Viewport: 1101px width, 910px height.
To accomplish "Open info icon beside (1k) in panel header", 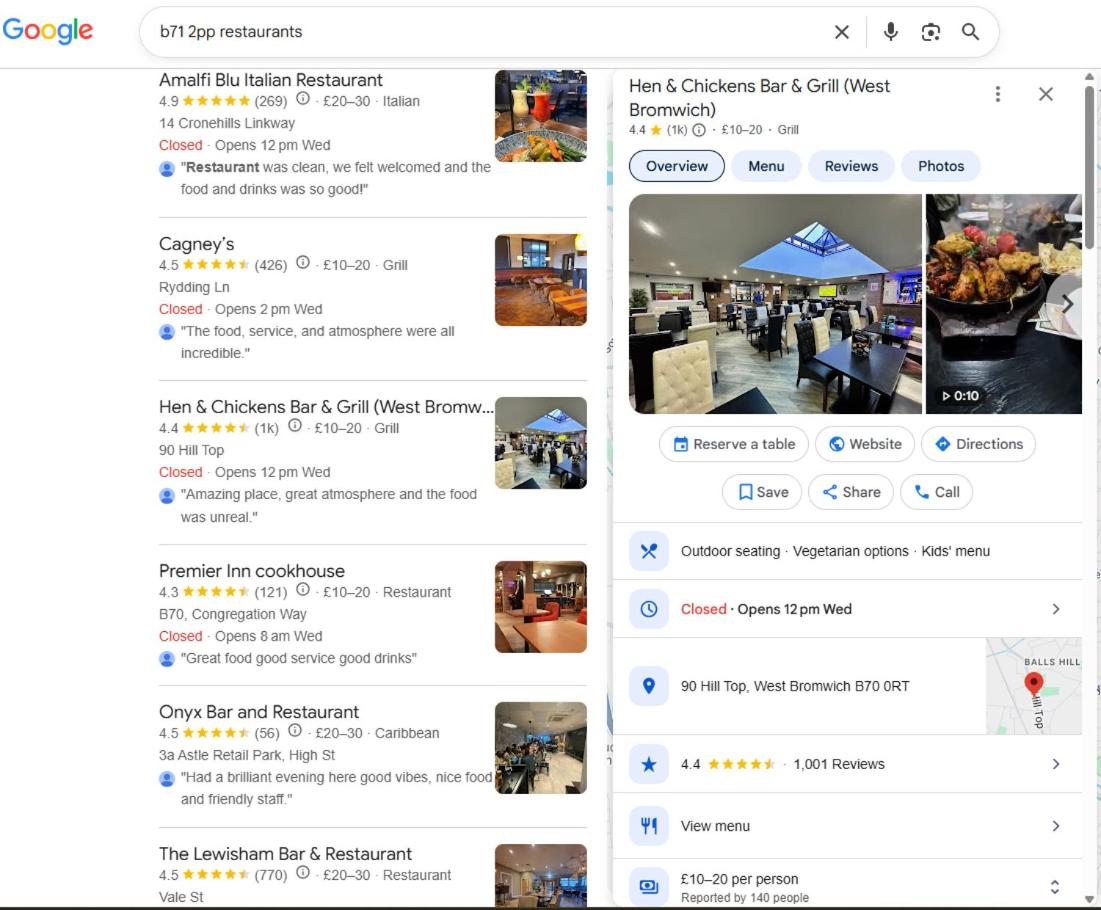I will click(699, 130).
